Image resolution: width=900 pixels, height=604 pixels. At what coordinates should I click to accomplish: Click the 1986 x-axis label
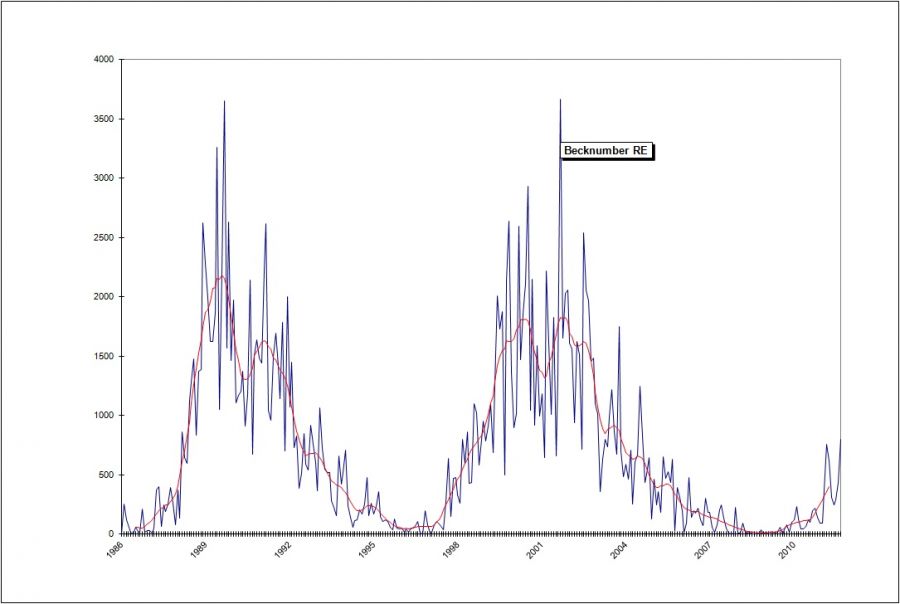click(115, 549)
